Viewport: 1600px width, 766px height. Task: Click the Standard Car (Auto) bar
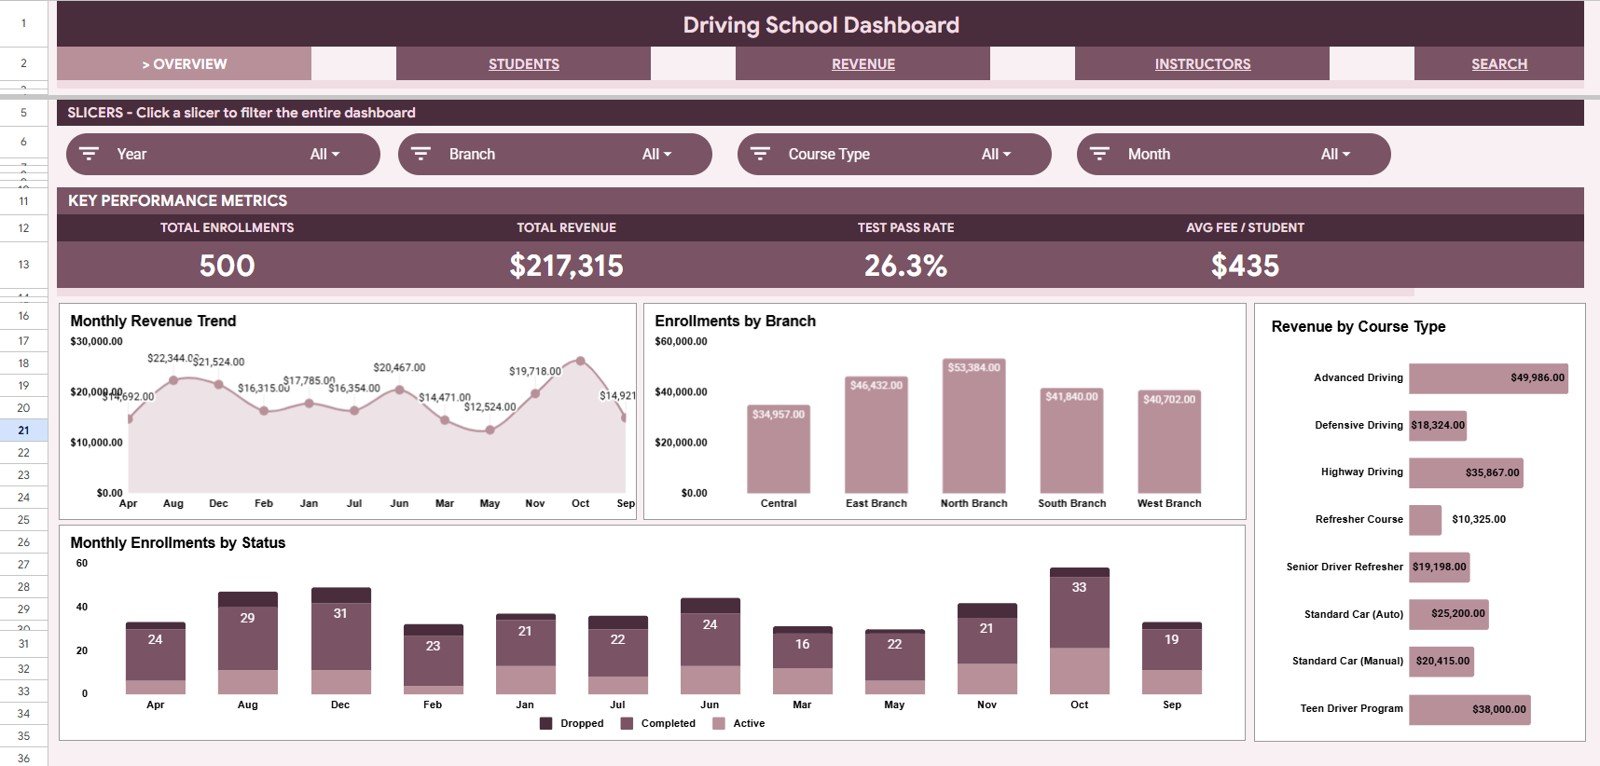click(x=1449, y=614)
